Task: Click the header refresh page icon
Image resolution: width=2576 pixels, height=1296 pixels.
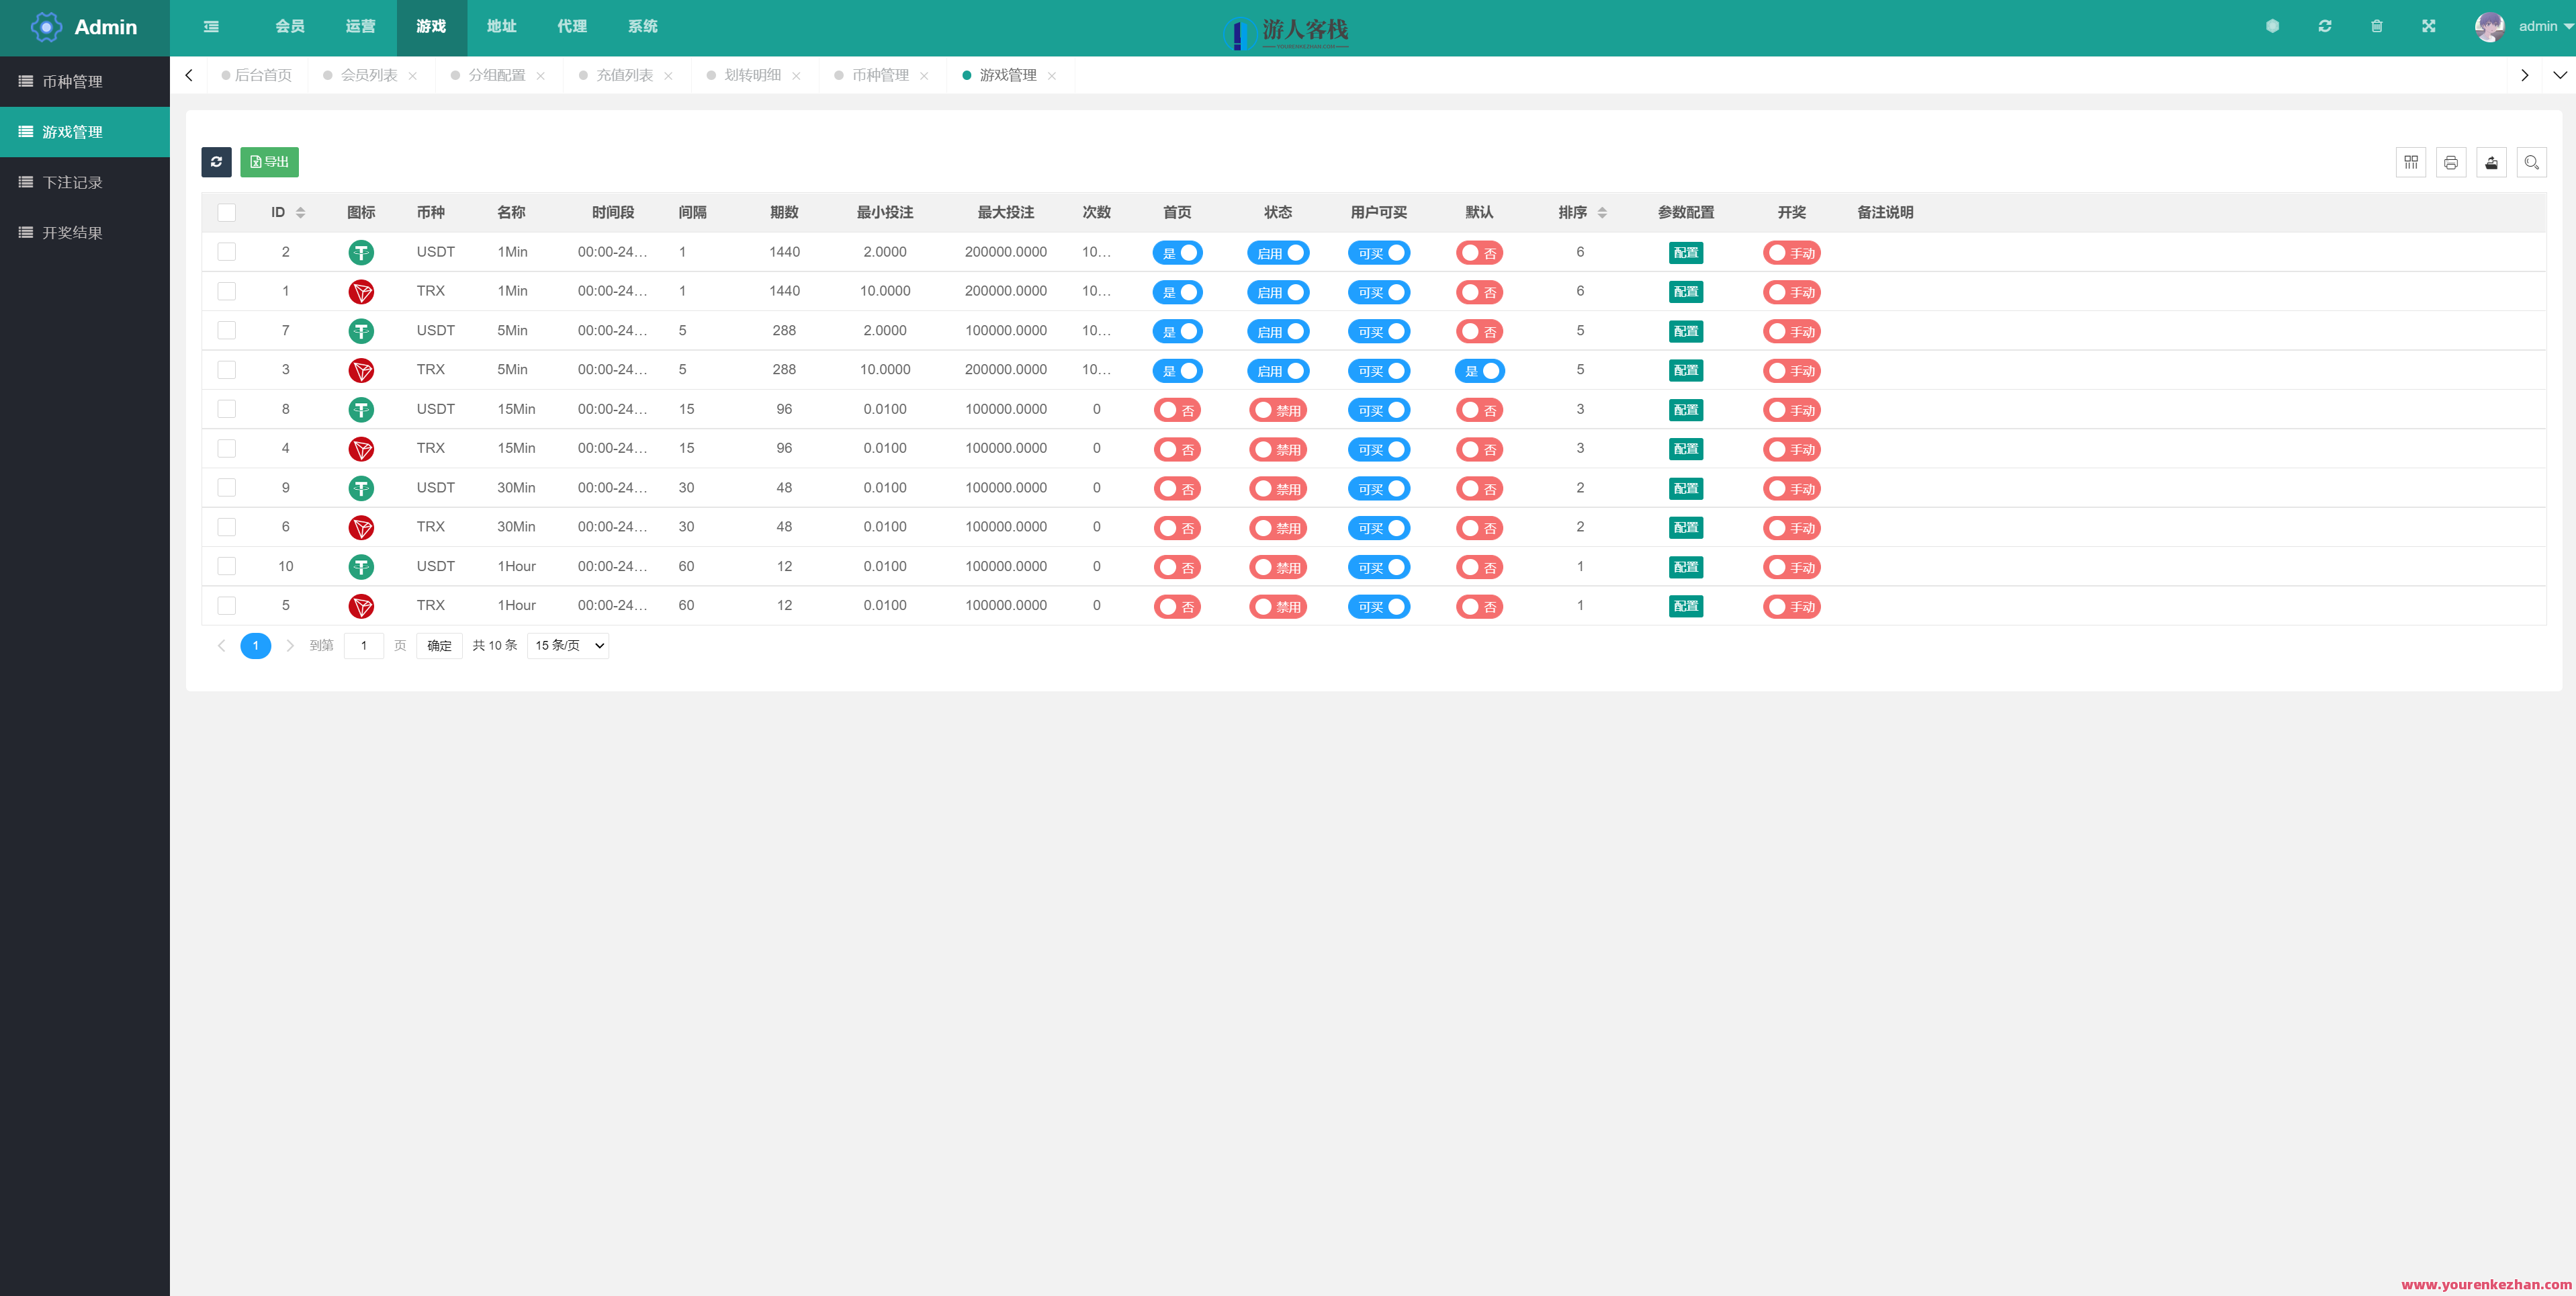Action: tap(2324, 27)
